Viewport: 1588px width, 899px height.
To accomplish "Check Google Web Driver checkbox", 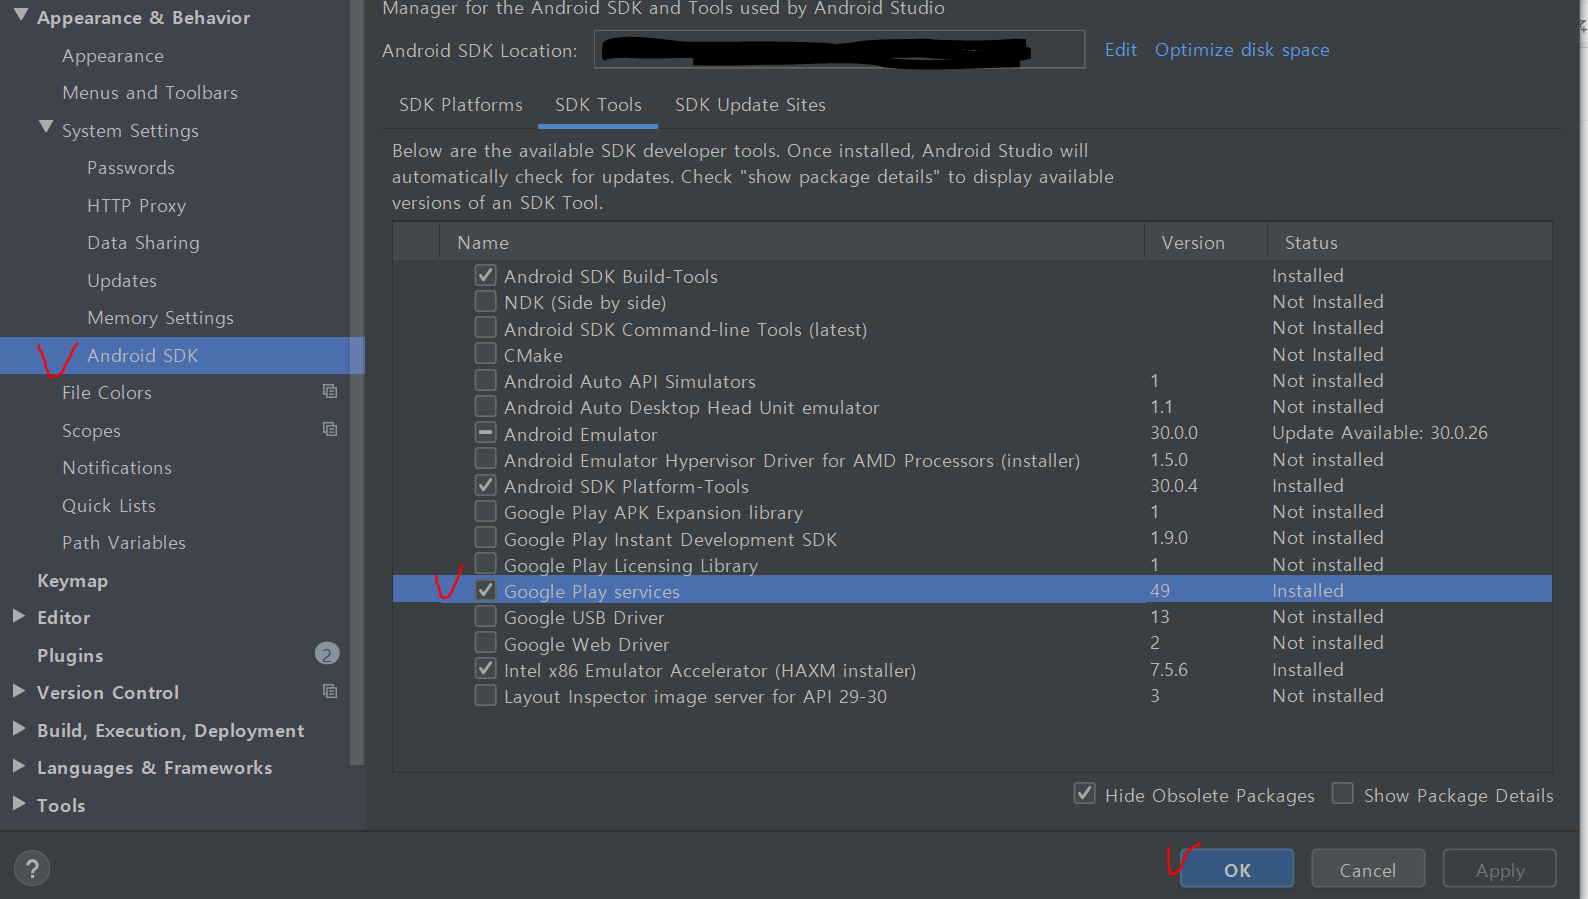I will [x=485, y=643].
